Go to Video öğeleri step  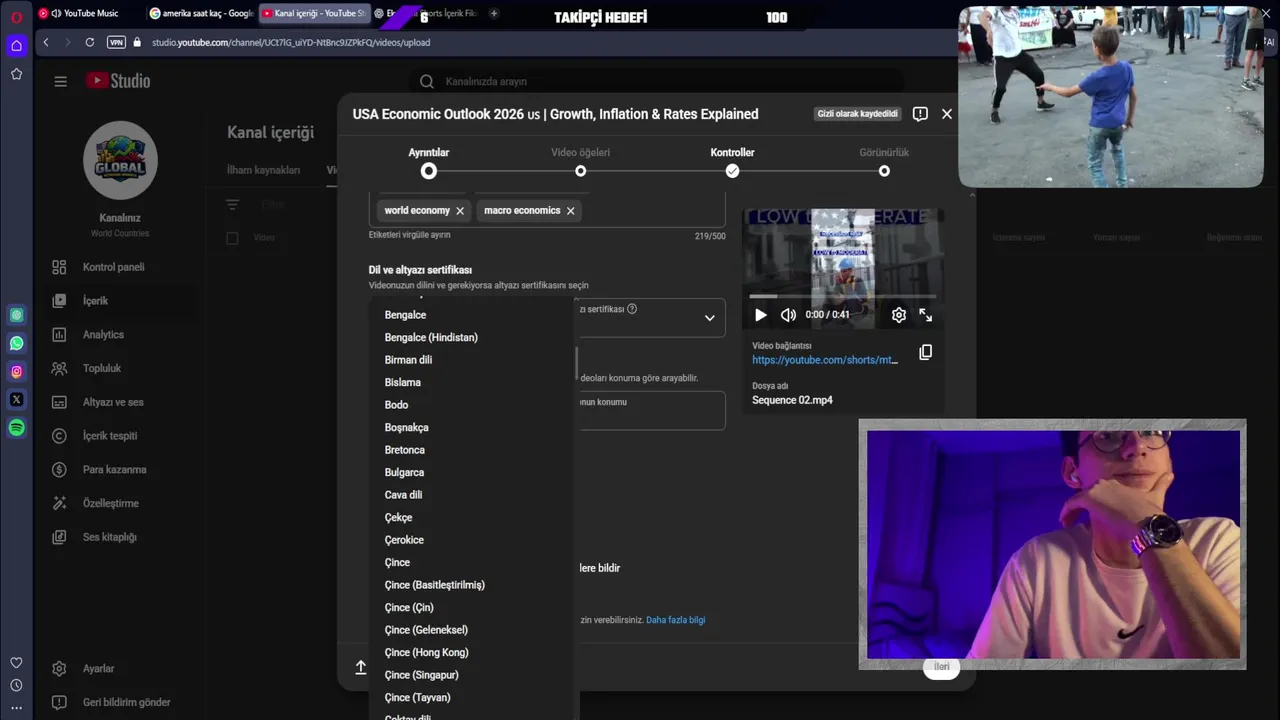pos(580,163)
